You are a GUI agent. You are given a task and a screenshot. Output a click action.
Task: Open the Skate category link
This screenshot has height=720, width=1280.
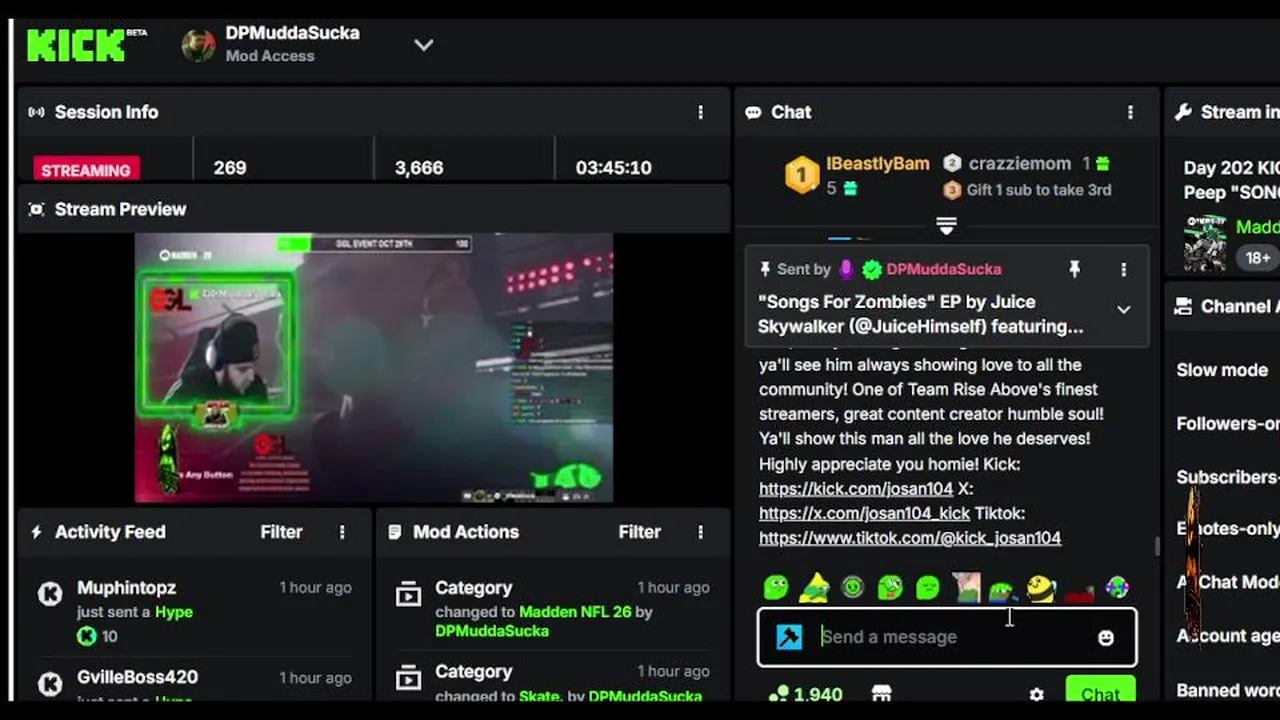[541, 696]
